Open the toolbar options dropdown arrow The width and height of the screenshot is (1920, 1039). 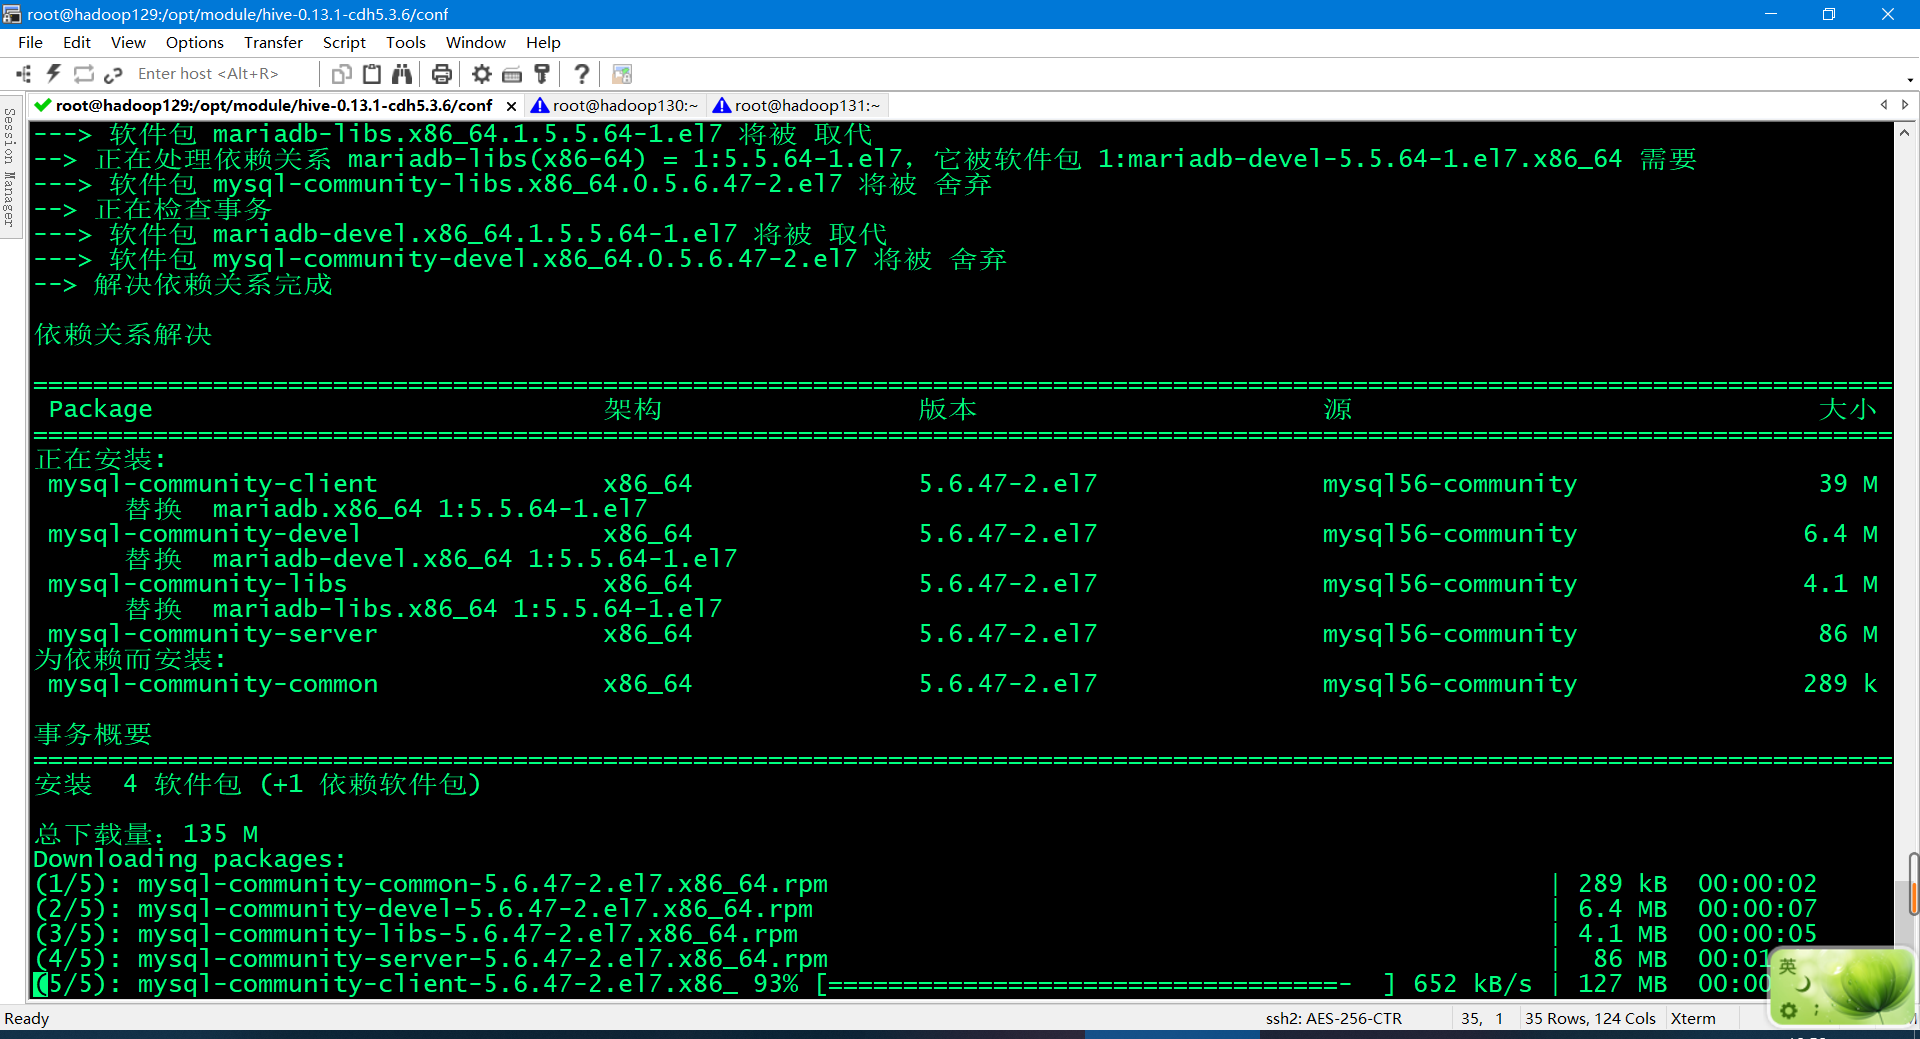coord(1910,79)
